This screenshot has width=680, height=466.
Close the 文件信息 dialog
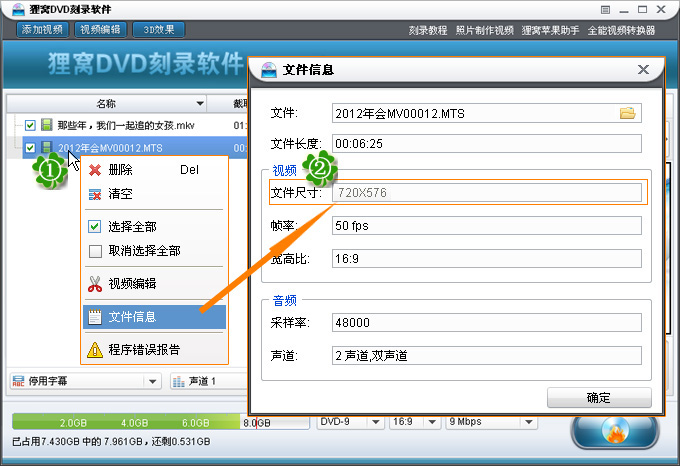click(643, 69)
